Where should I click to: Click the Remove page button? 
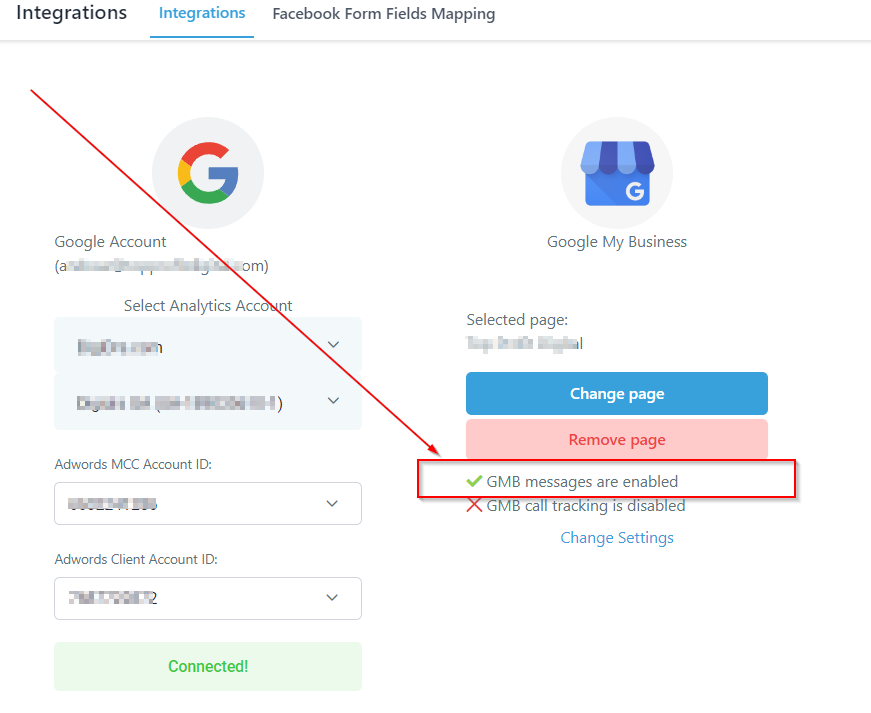pyautogui.click(x=617, y=439)
